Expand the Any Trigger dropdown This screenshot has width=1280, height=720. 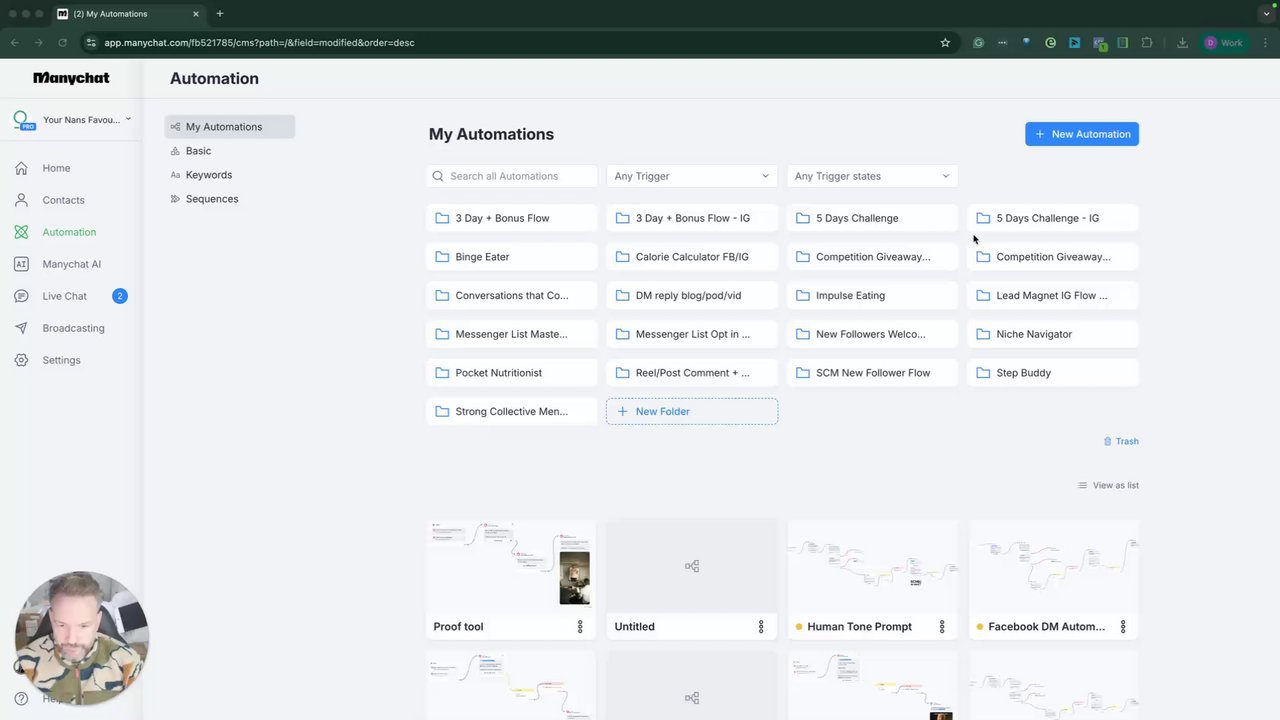(x=692, y=176)
